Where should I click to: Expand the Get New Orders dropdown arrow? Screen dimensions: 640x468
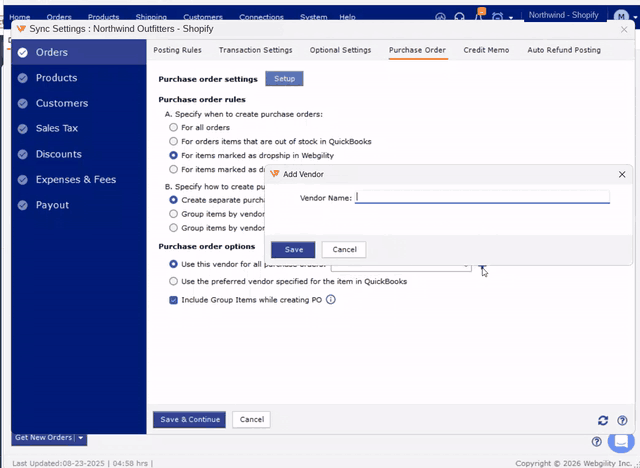[81, 438]
